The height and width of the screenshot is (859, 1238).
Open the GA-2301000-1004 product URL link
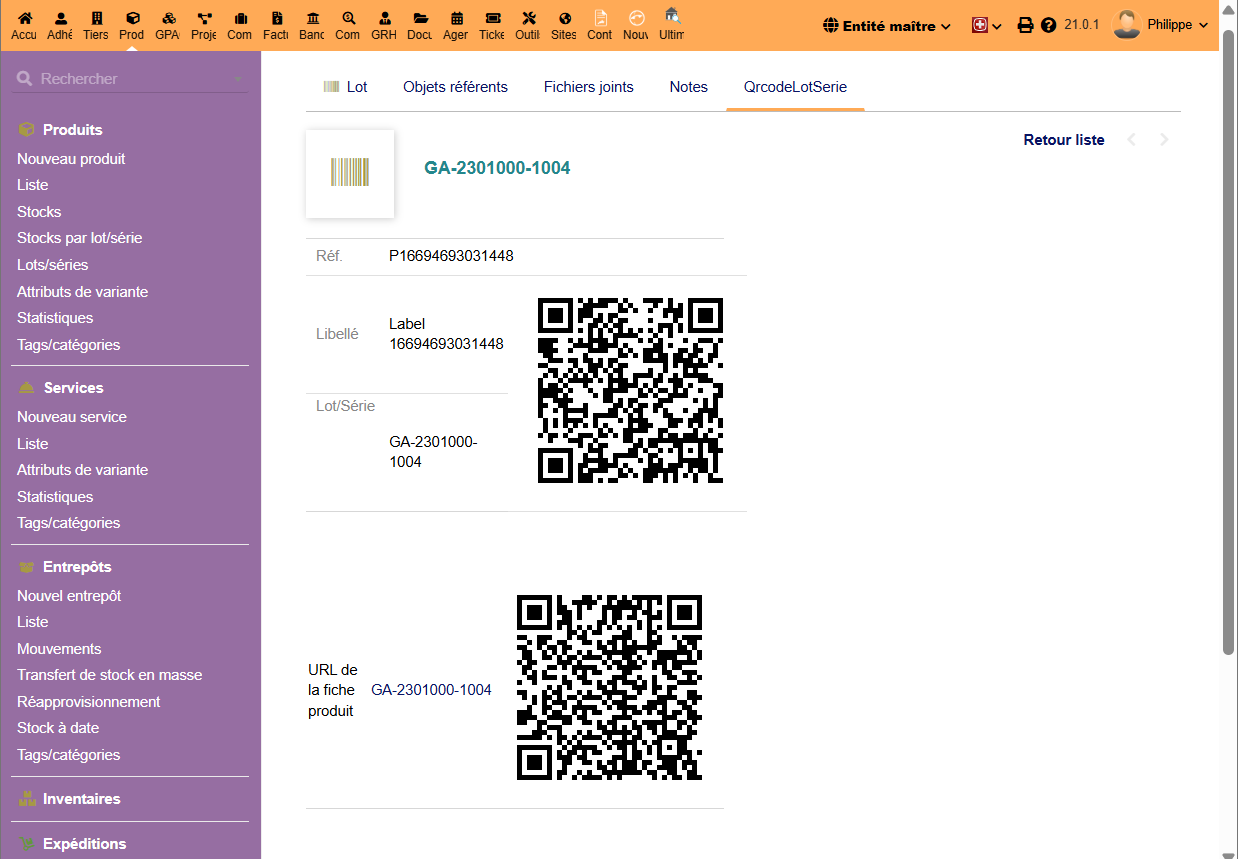(431, 690)
